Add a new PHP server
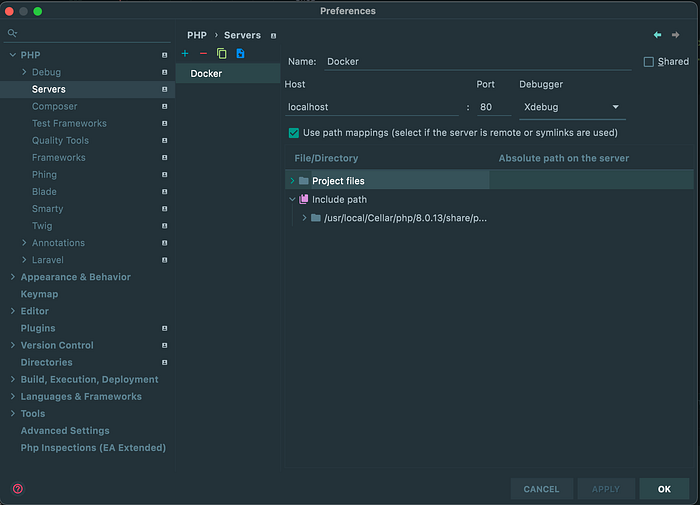This screenshot has height=505, width=700. [185, 53]
